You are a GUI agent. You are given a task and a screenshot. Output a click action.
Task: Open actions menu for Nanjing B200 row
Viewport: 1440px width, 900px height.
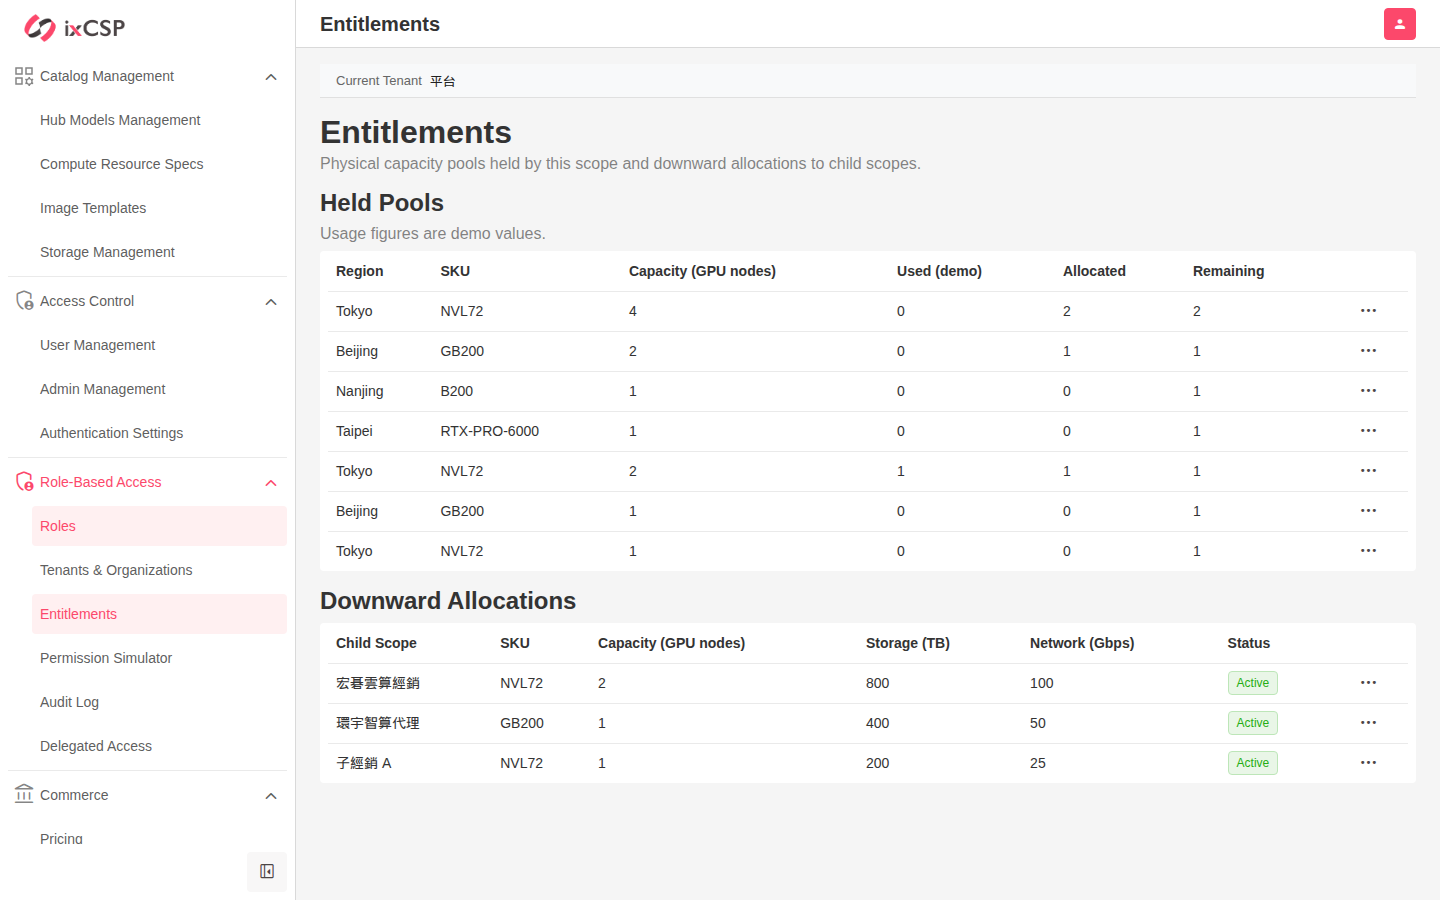[1368, 391]
